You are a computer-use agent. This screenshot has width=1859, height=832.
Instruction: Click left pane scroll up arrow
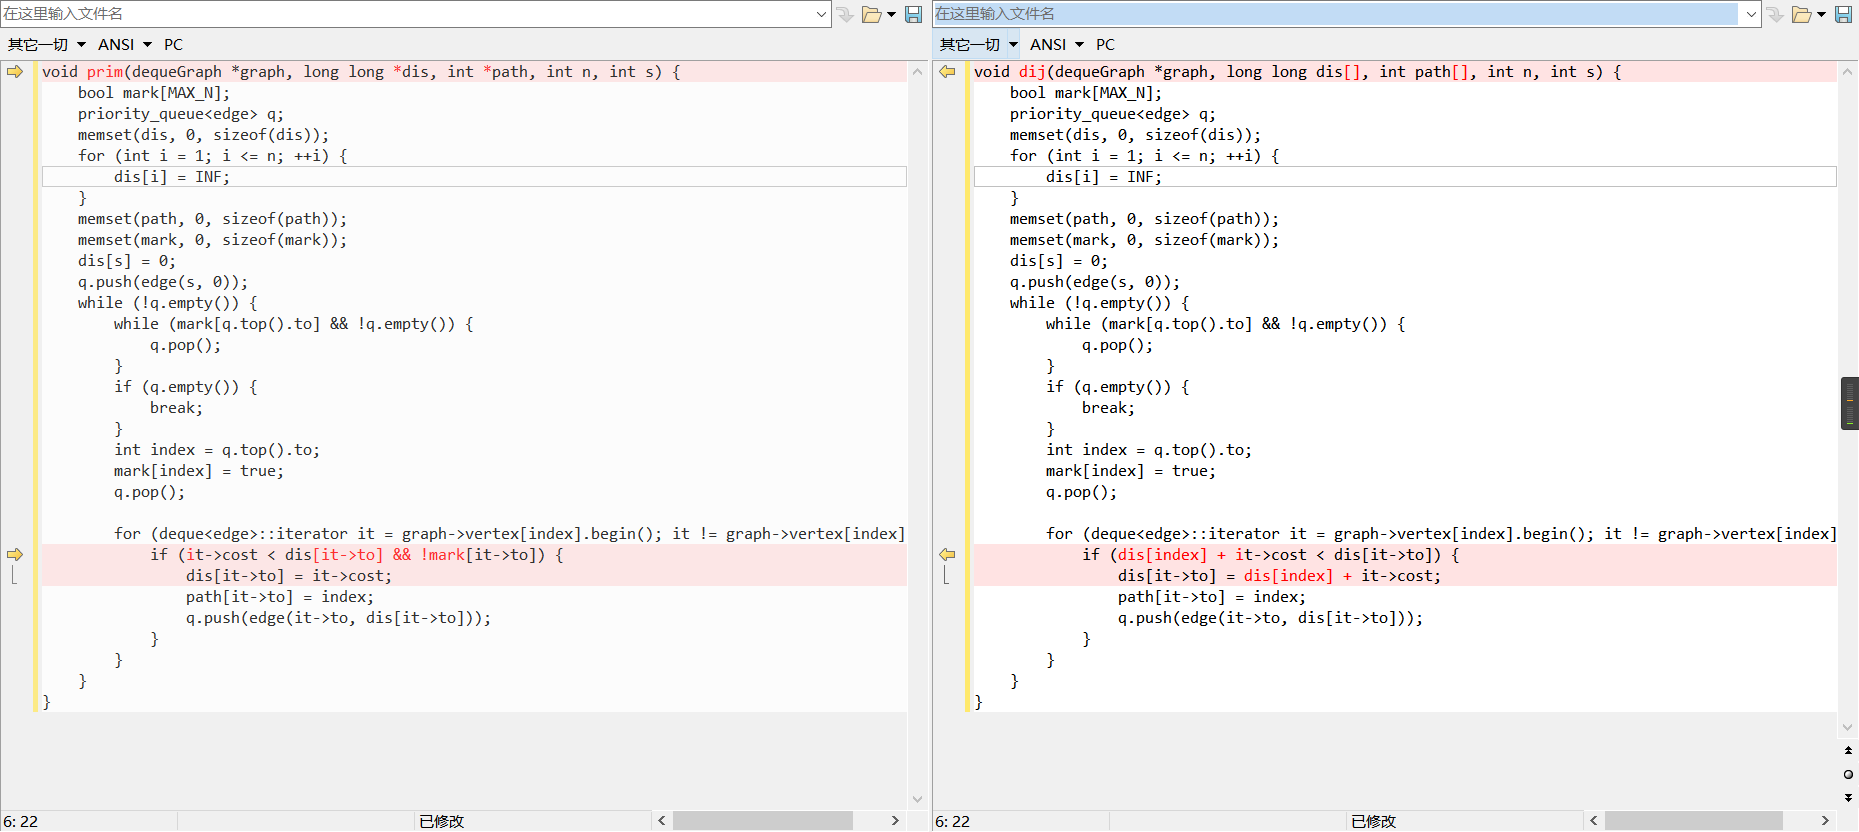click(917, 72)
